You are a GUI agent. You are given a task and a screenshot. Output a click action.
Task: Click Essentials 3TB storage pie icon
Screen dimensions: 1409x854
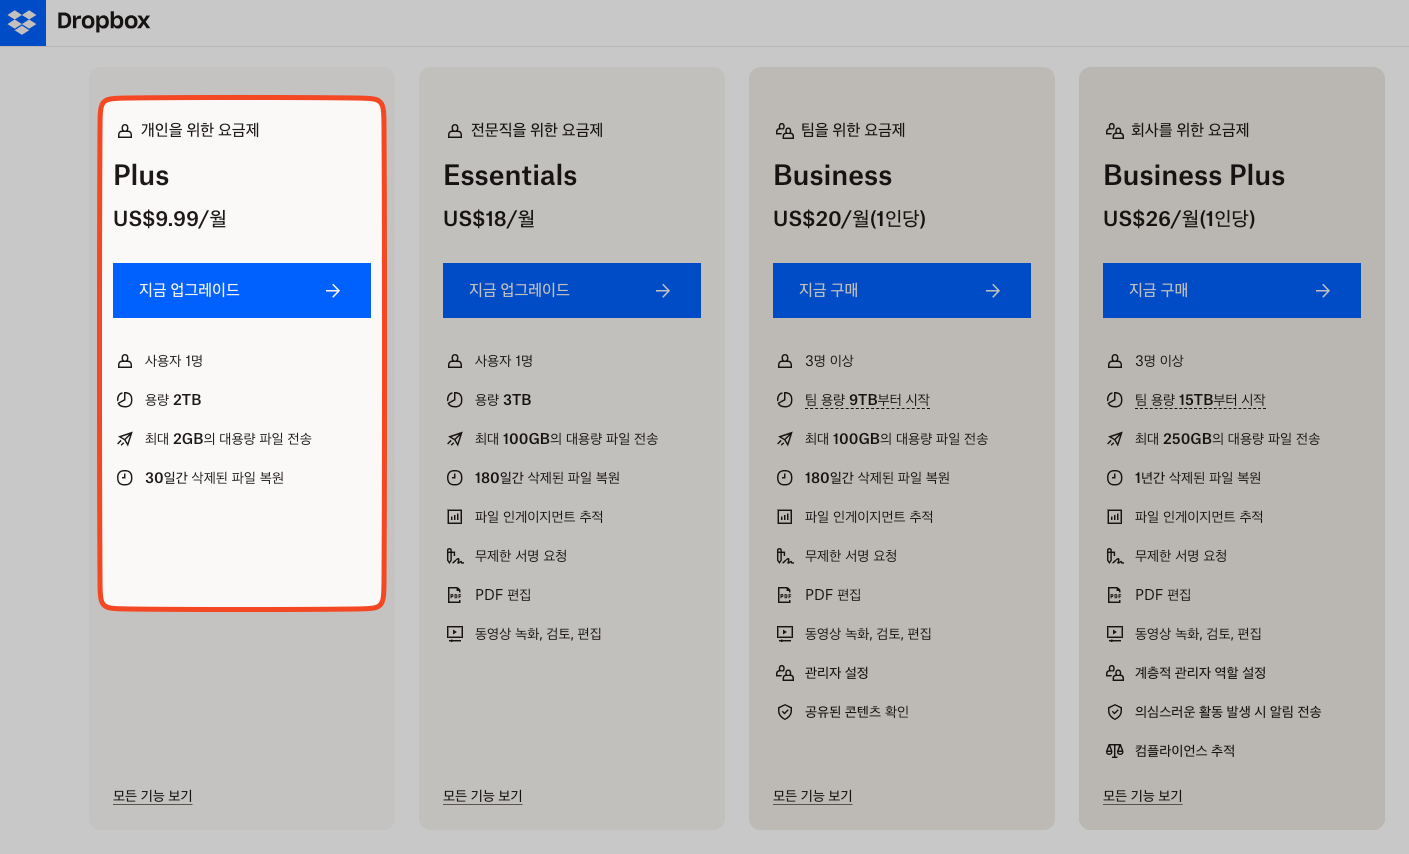click(455, 400)
